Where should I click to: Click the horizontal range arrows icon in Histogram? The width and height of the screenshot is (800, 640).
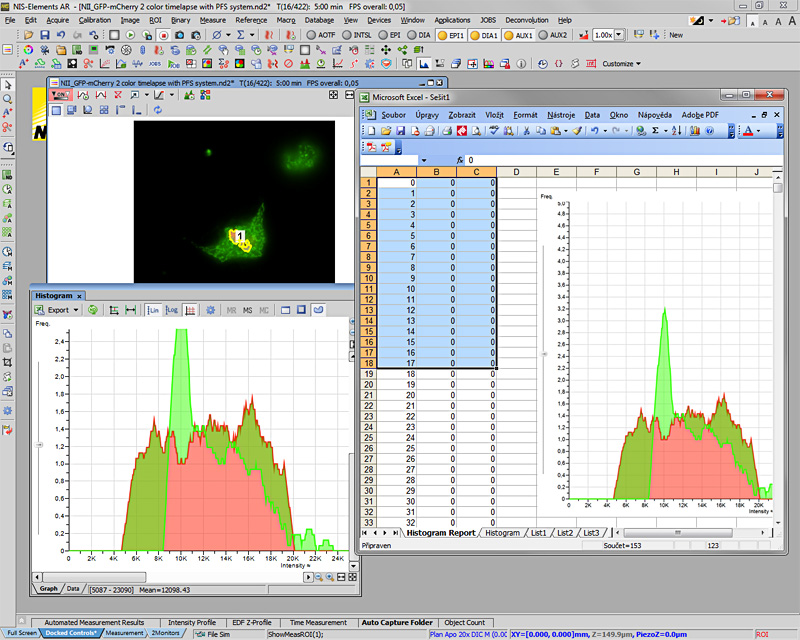pos(131,310)
